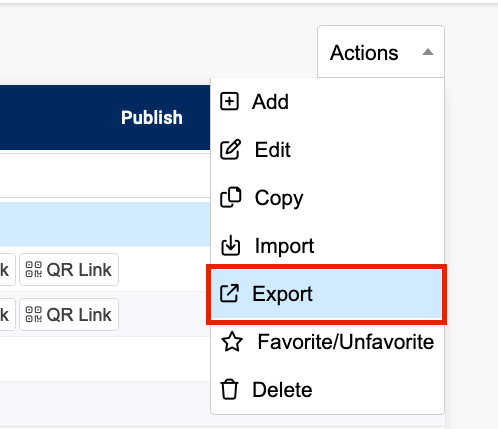Click the star Favorite icon
Viewport: 498px width, 429px height.
click(232, 342)
